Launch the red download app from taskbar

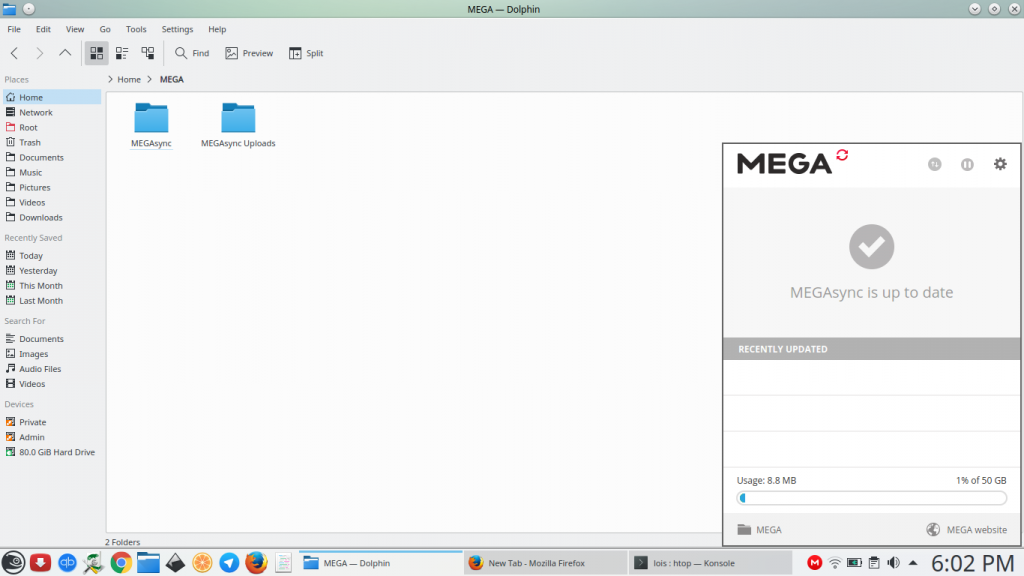tap(40, 562)
